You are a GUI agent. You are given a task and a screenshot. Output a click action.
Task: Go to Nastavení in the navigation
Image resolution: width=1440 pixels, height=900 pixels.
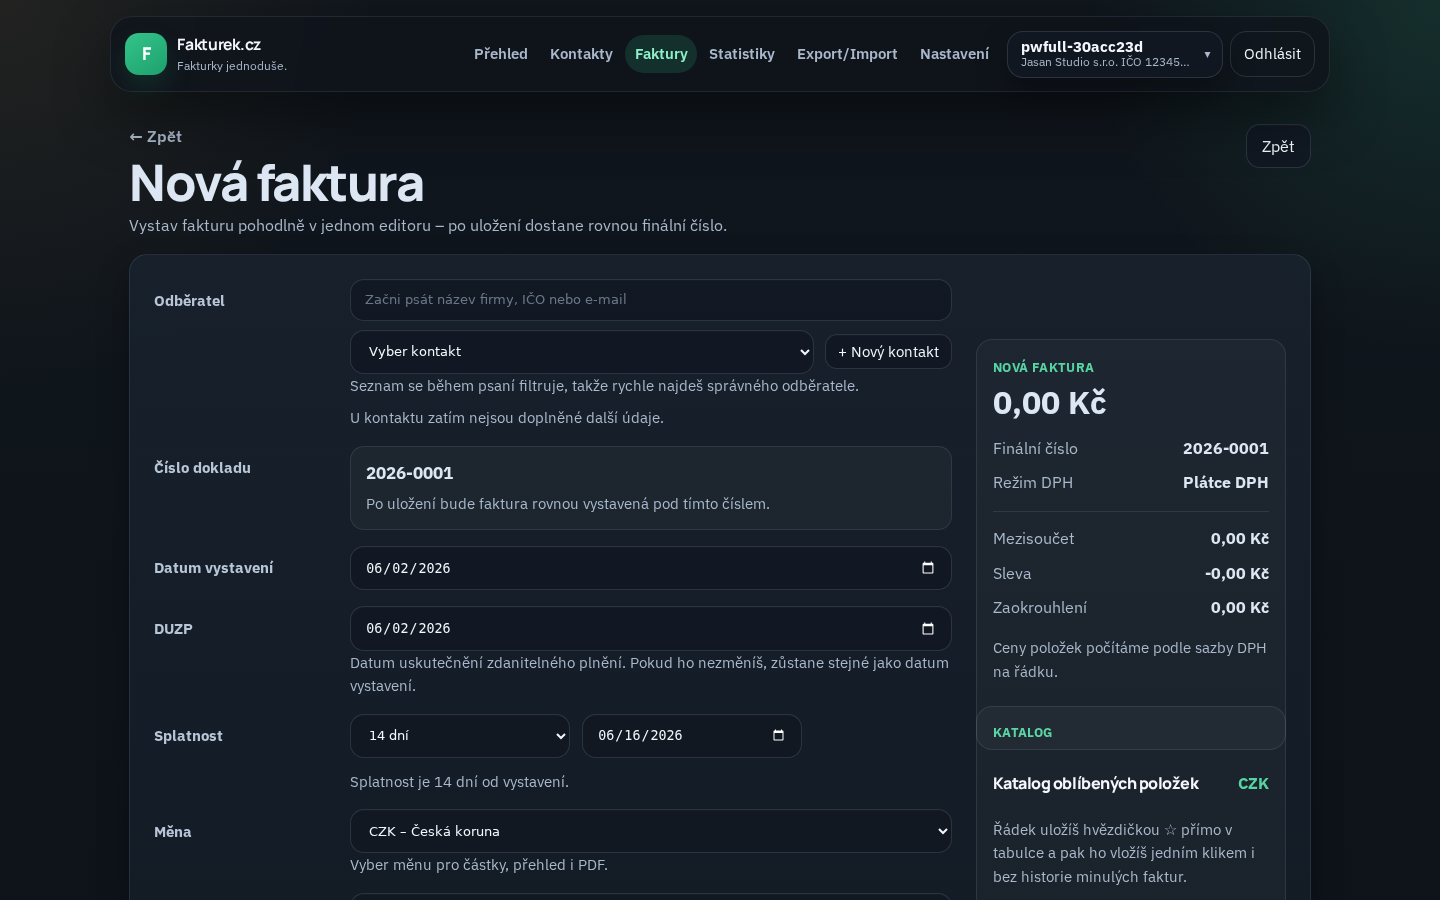pyautogui.click(x=954, y=54)
